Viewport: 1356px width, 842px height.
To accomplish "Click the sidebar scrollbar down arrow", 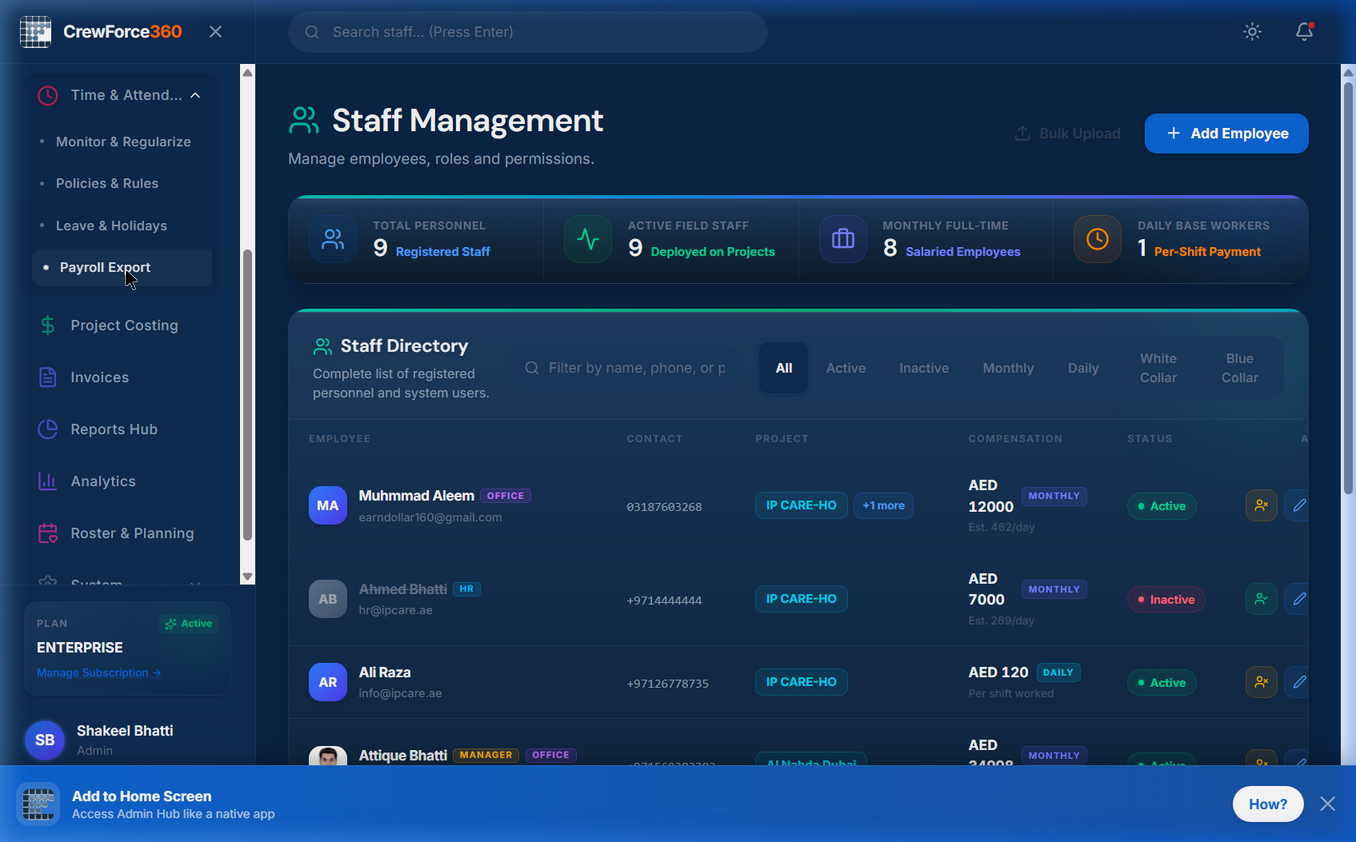I will (x=247, y=577).
